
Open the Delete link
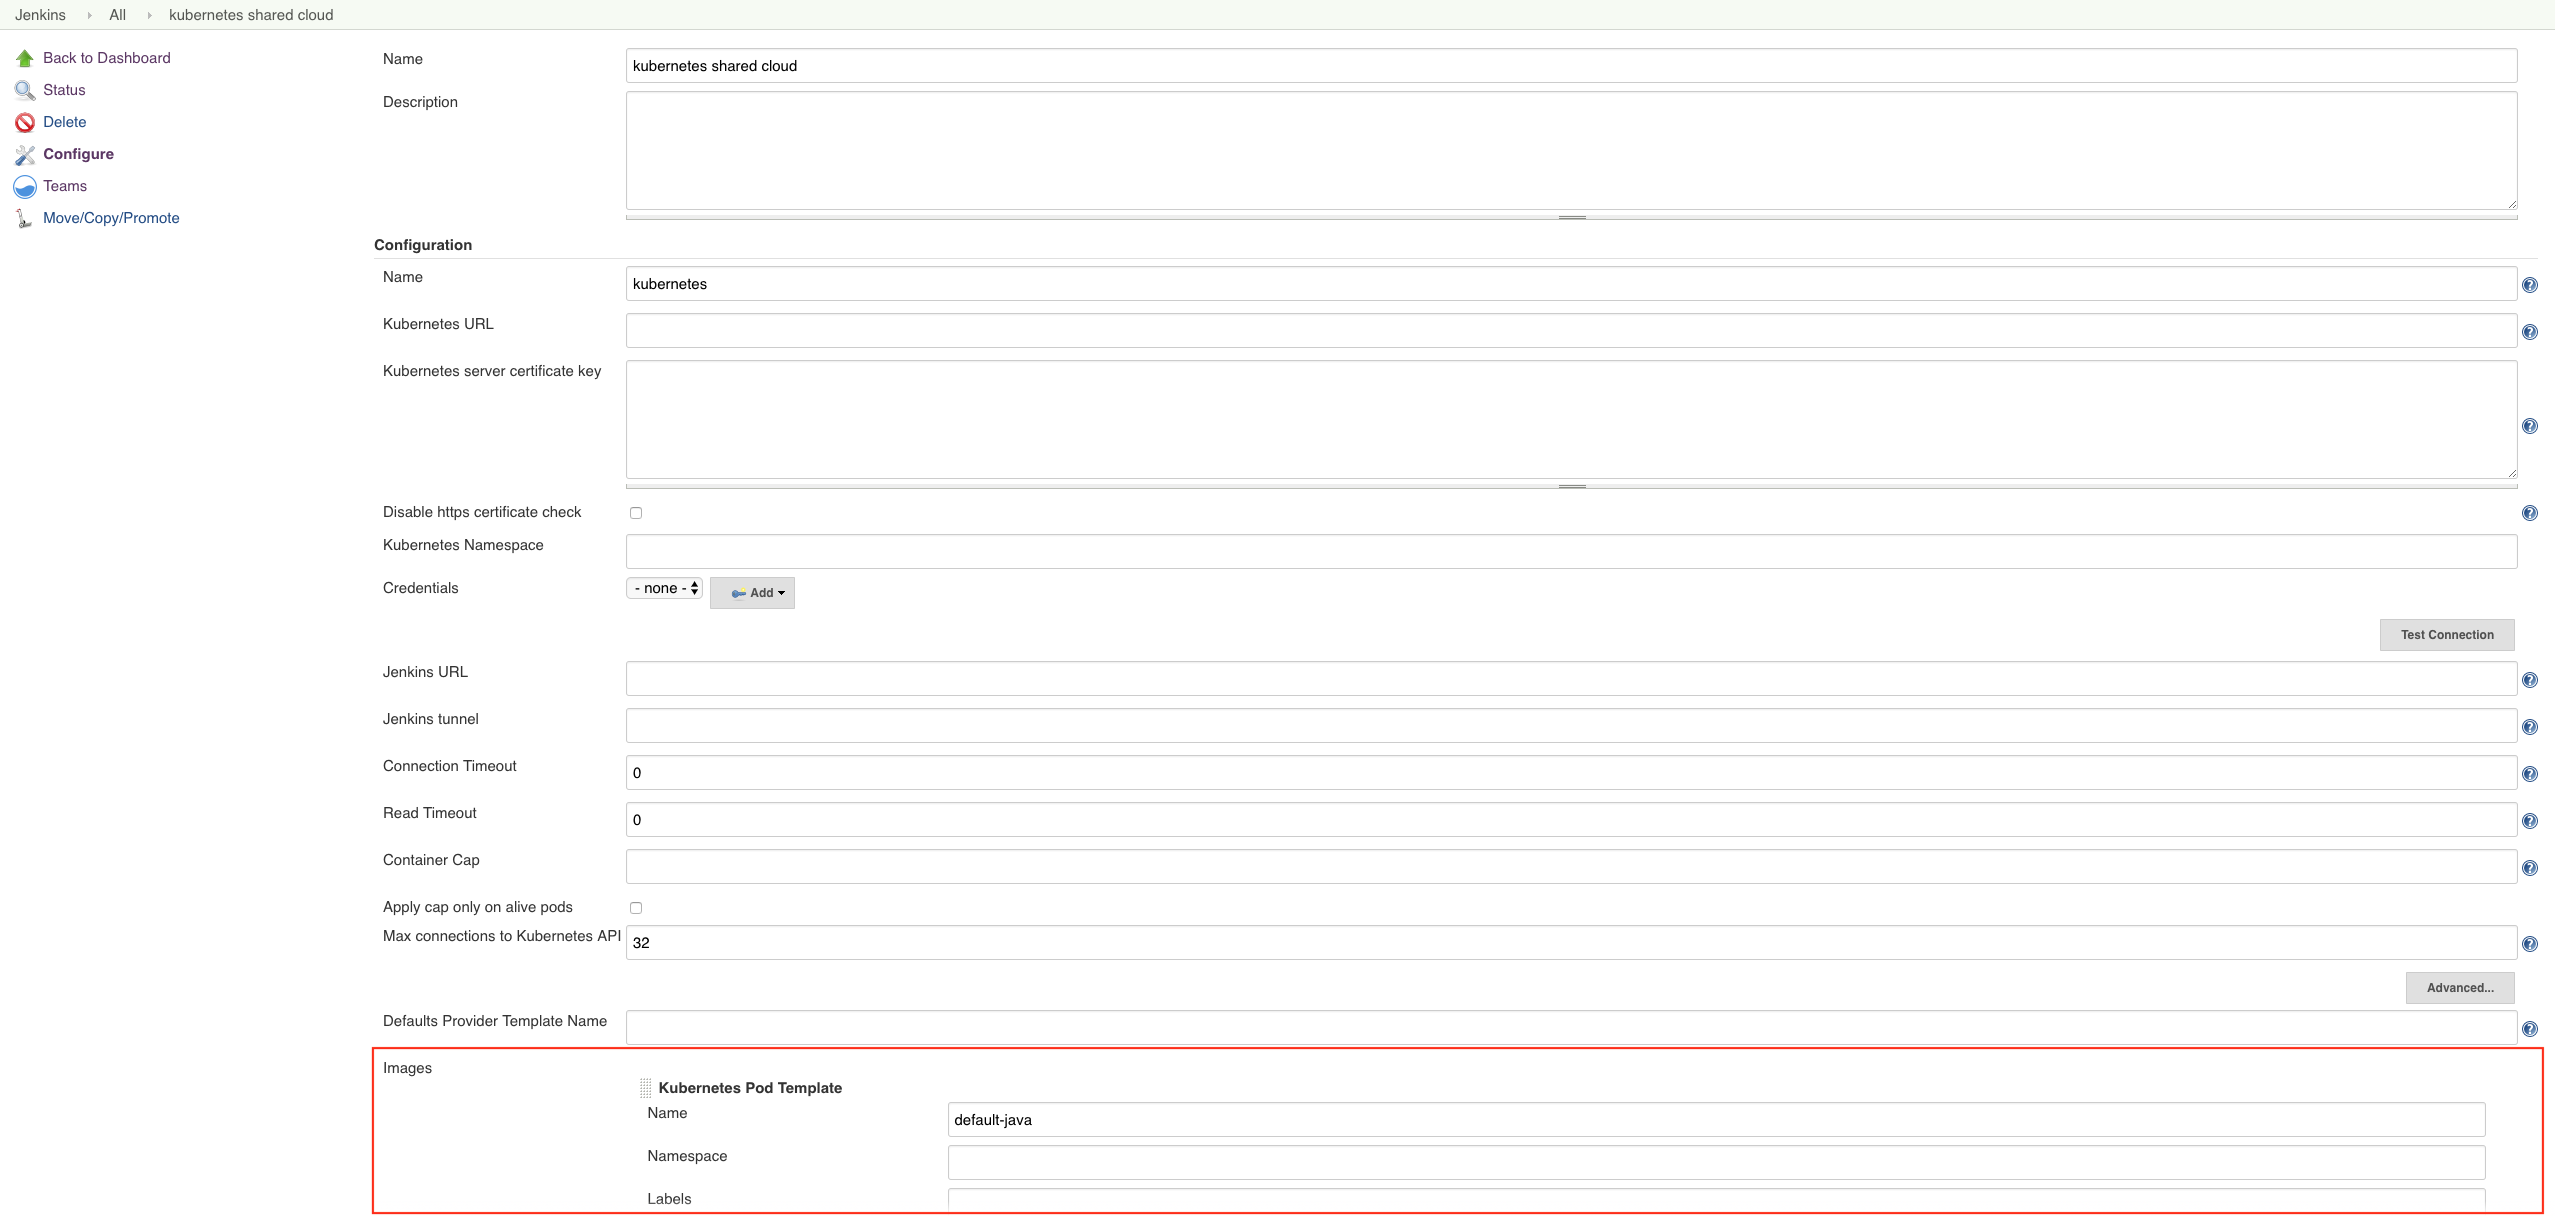65,122
